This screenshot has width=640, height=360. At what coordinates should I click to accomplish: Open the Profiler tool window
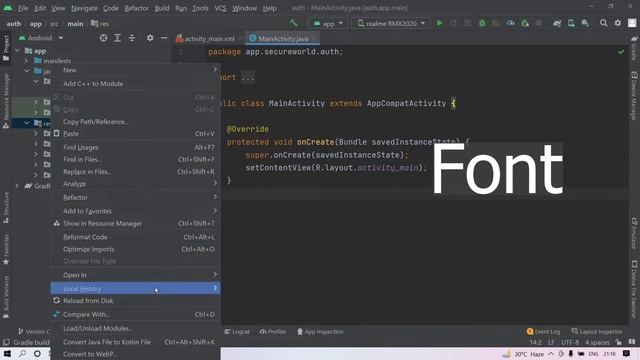[x=273, y=331]
